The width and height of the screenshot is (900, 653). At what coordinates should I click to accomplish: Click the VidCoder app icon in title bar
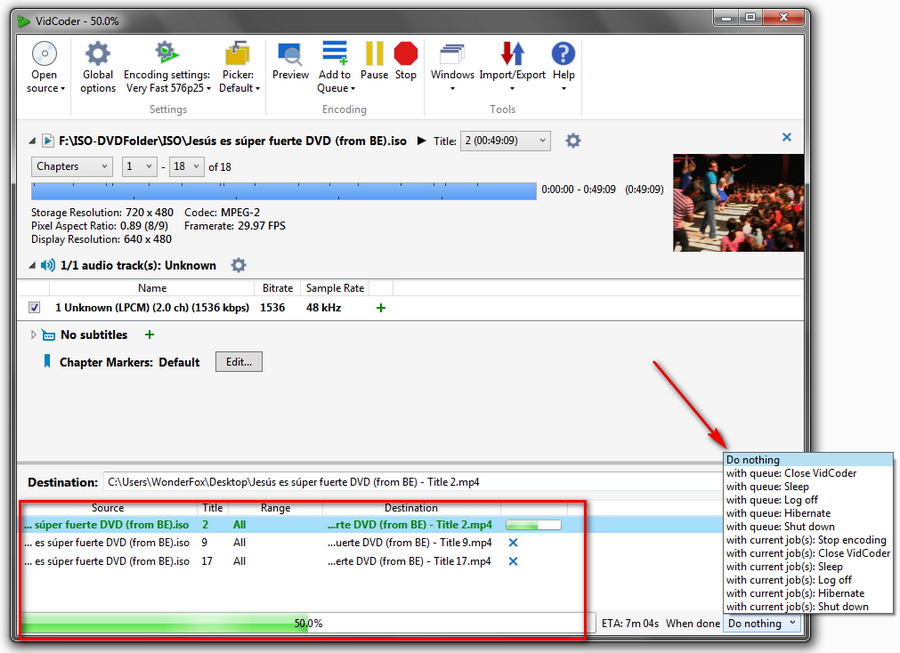coord(24,21)
